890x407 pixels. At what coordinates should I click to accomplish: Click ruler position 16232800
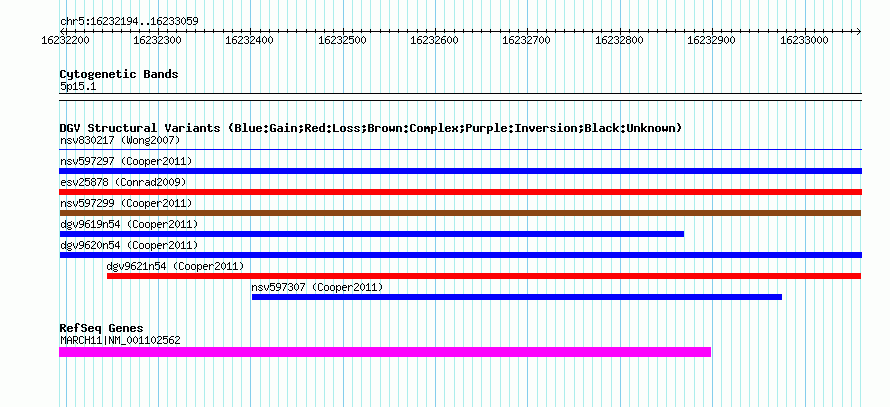619,40
